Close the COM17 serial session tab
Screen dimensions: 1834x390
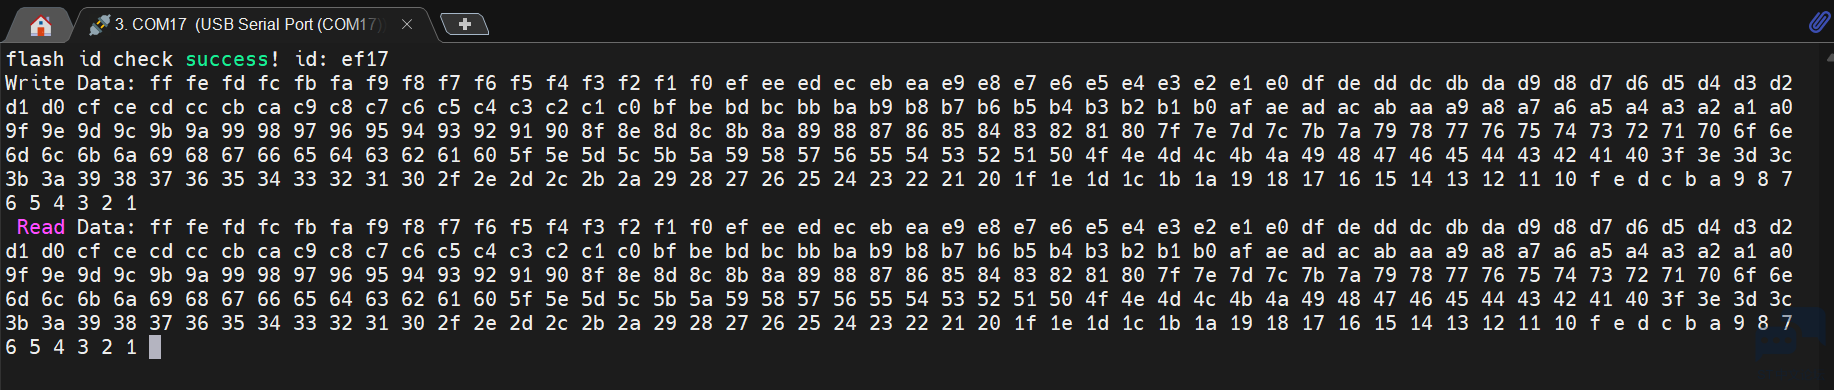click(406, 24)
